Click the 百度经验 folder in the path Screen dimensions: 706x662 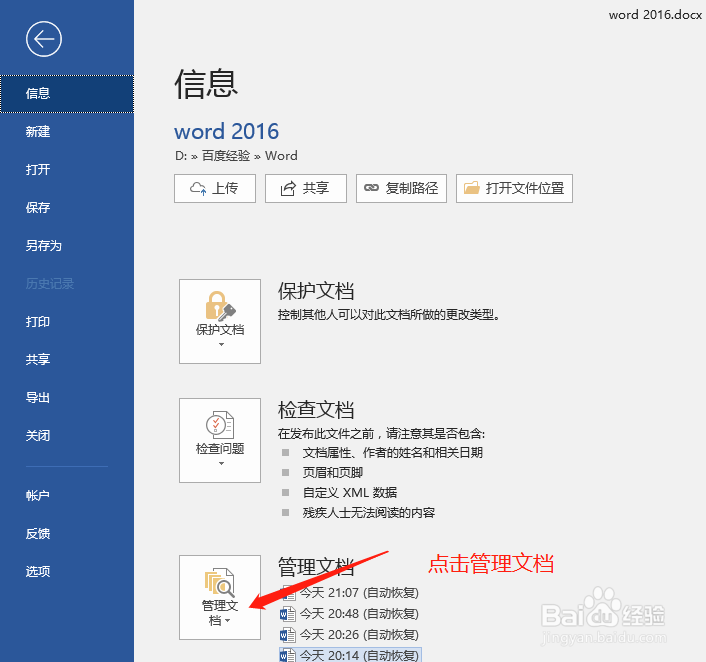(226, 156)
